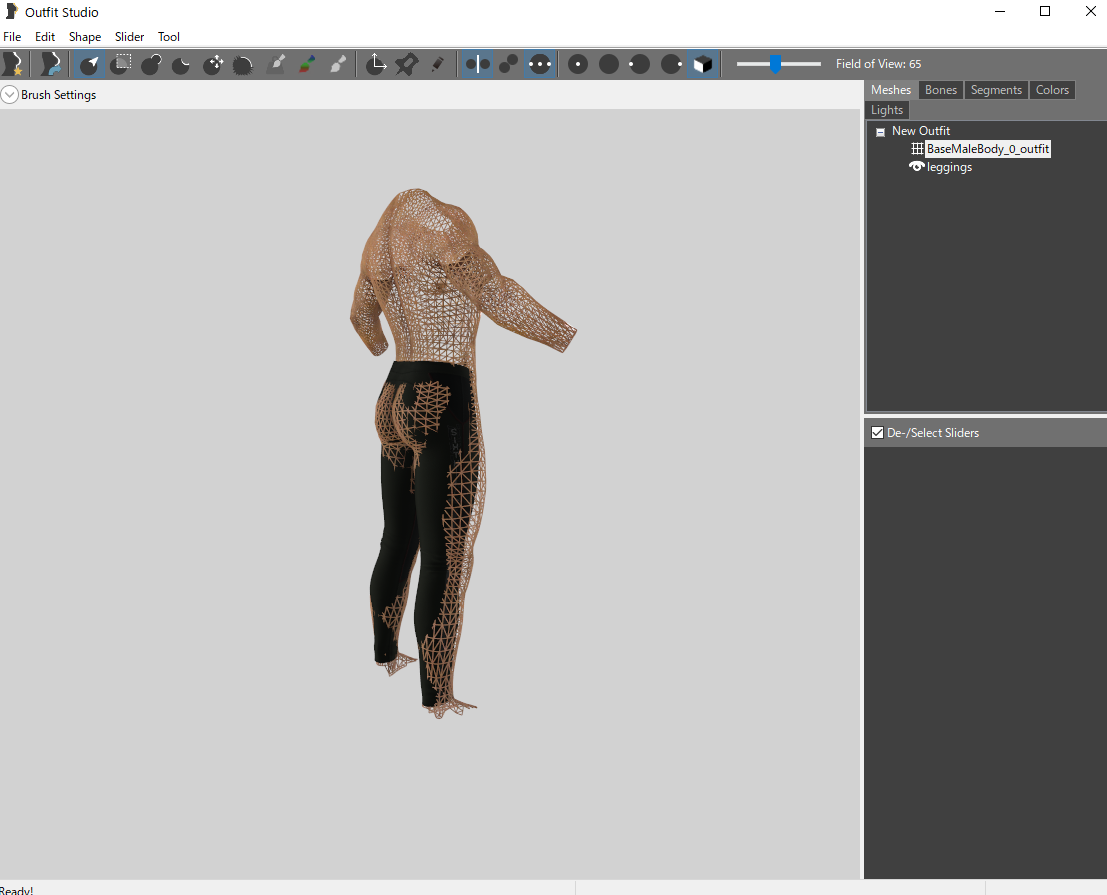Toggle X-Mirror editing mode

(478, 64)
